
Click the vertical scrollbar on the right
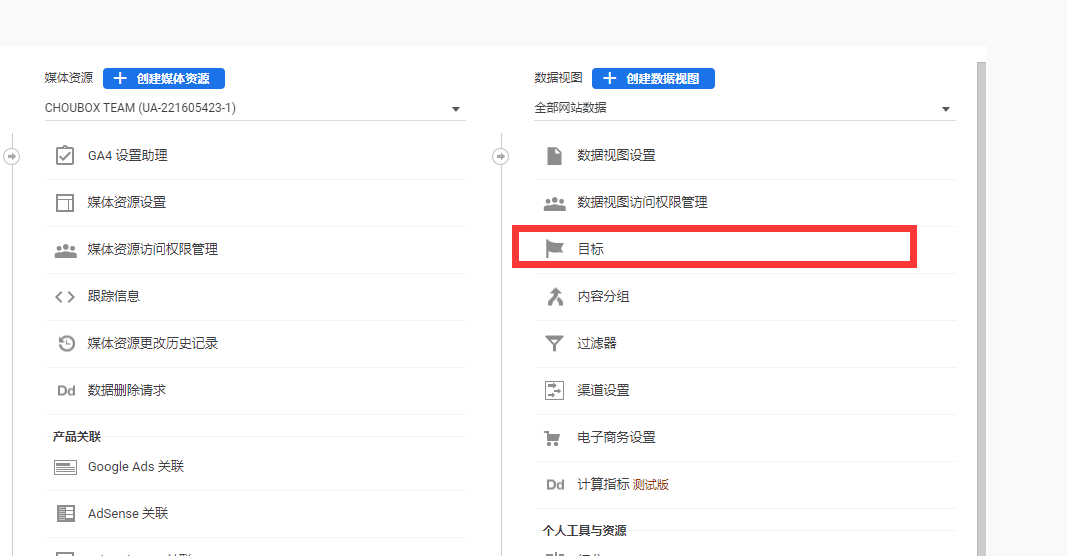click(981, 300)
